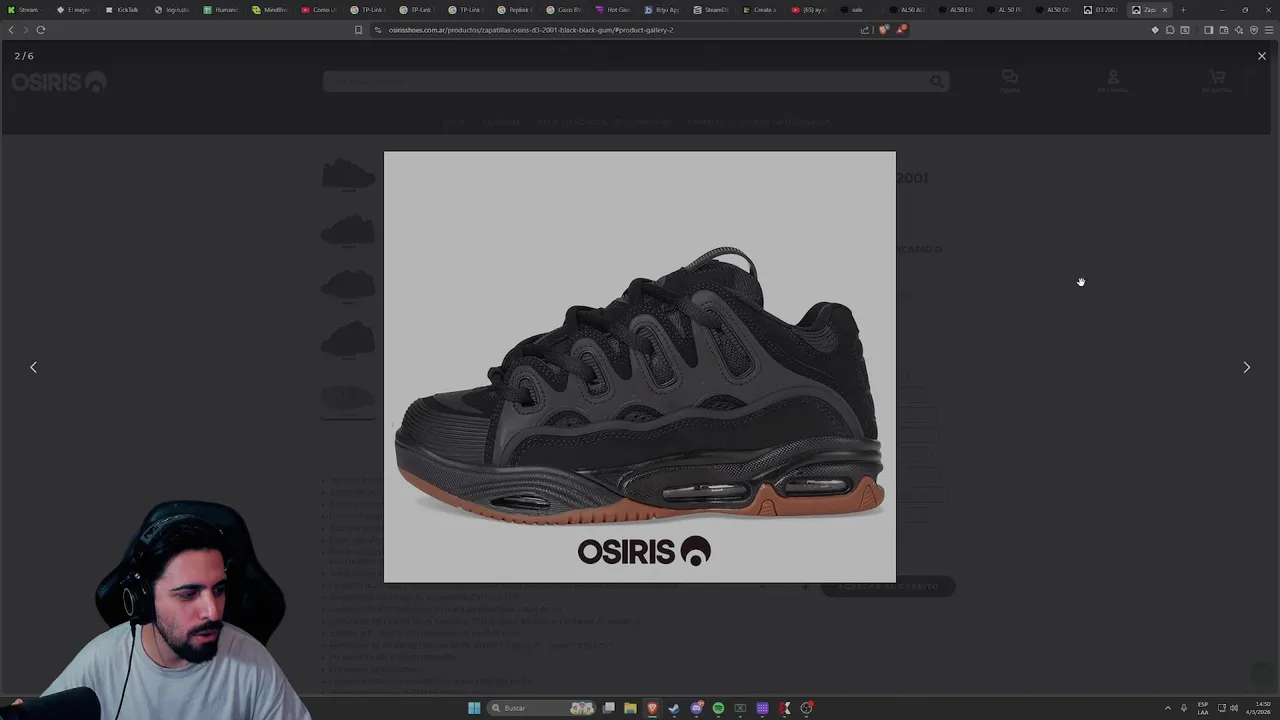Open File Explorer from the taskbar
The width and height of the screenshot is (1280, 720).
coord(630,708)
